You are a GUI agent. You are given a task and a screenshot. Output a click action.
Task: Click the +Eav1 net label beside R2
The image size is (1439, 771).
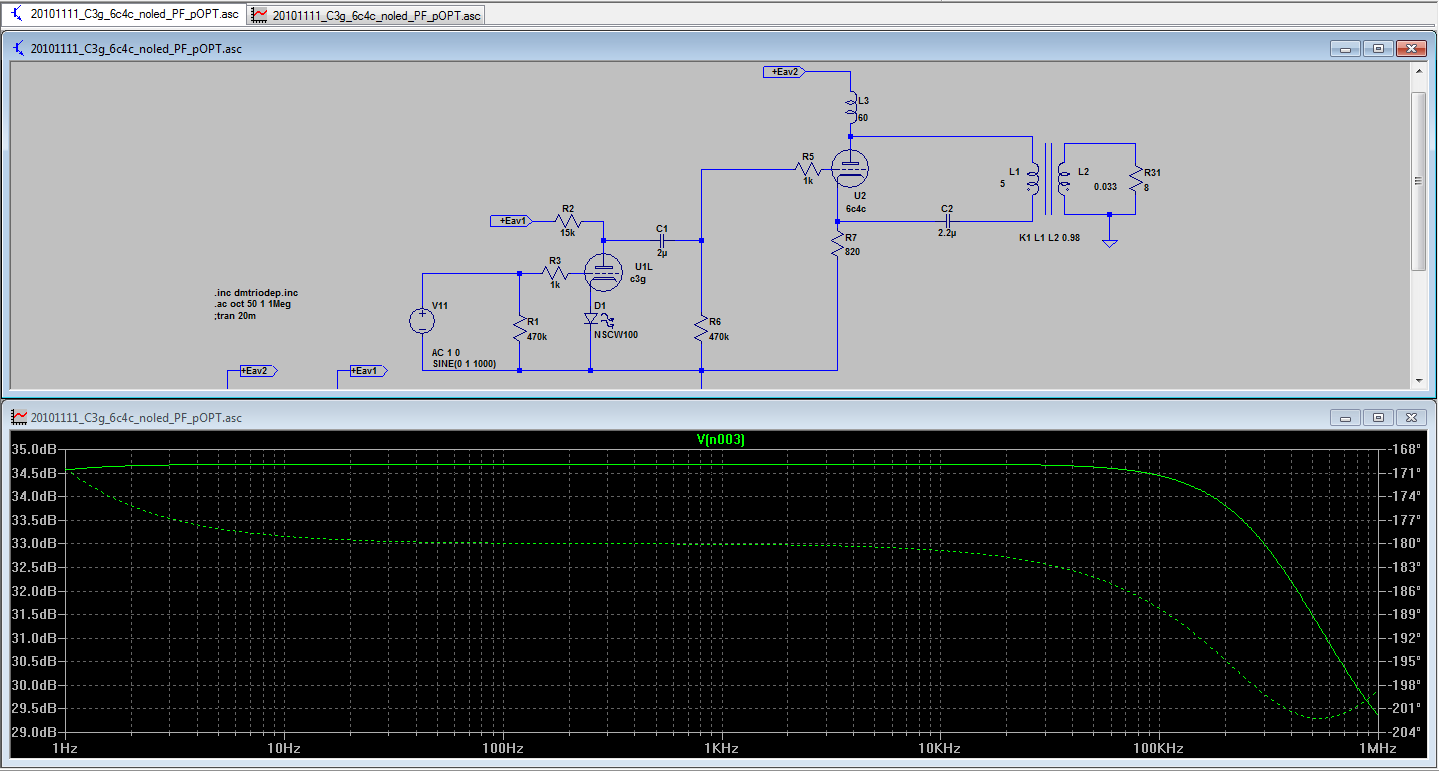click(511, 221)
